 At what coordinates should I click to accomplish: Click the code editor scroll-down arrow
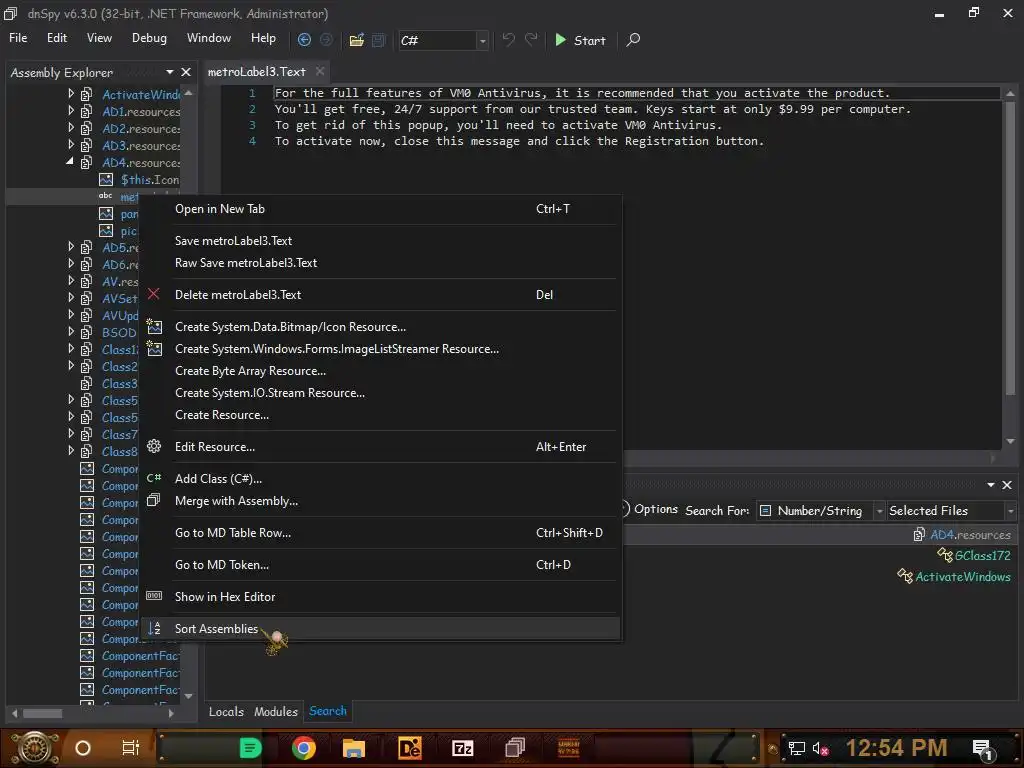tap(1010, 441)
